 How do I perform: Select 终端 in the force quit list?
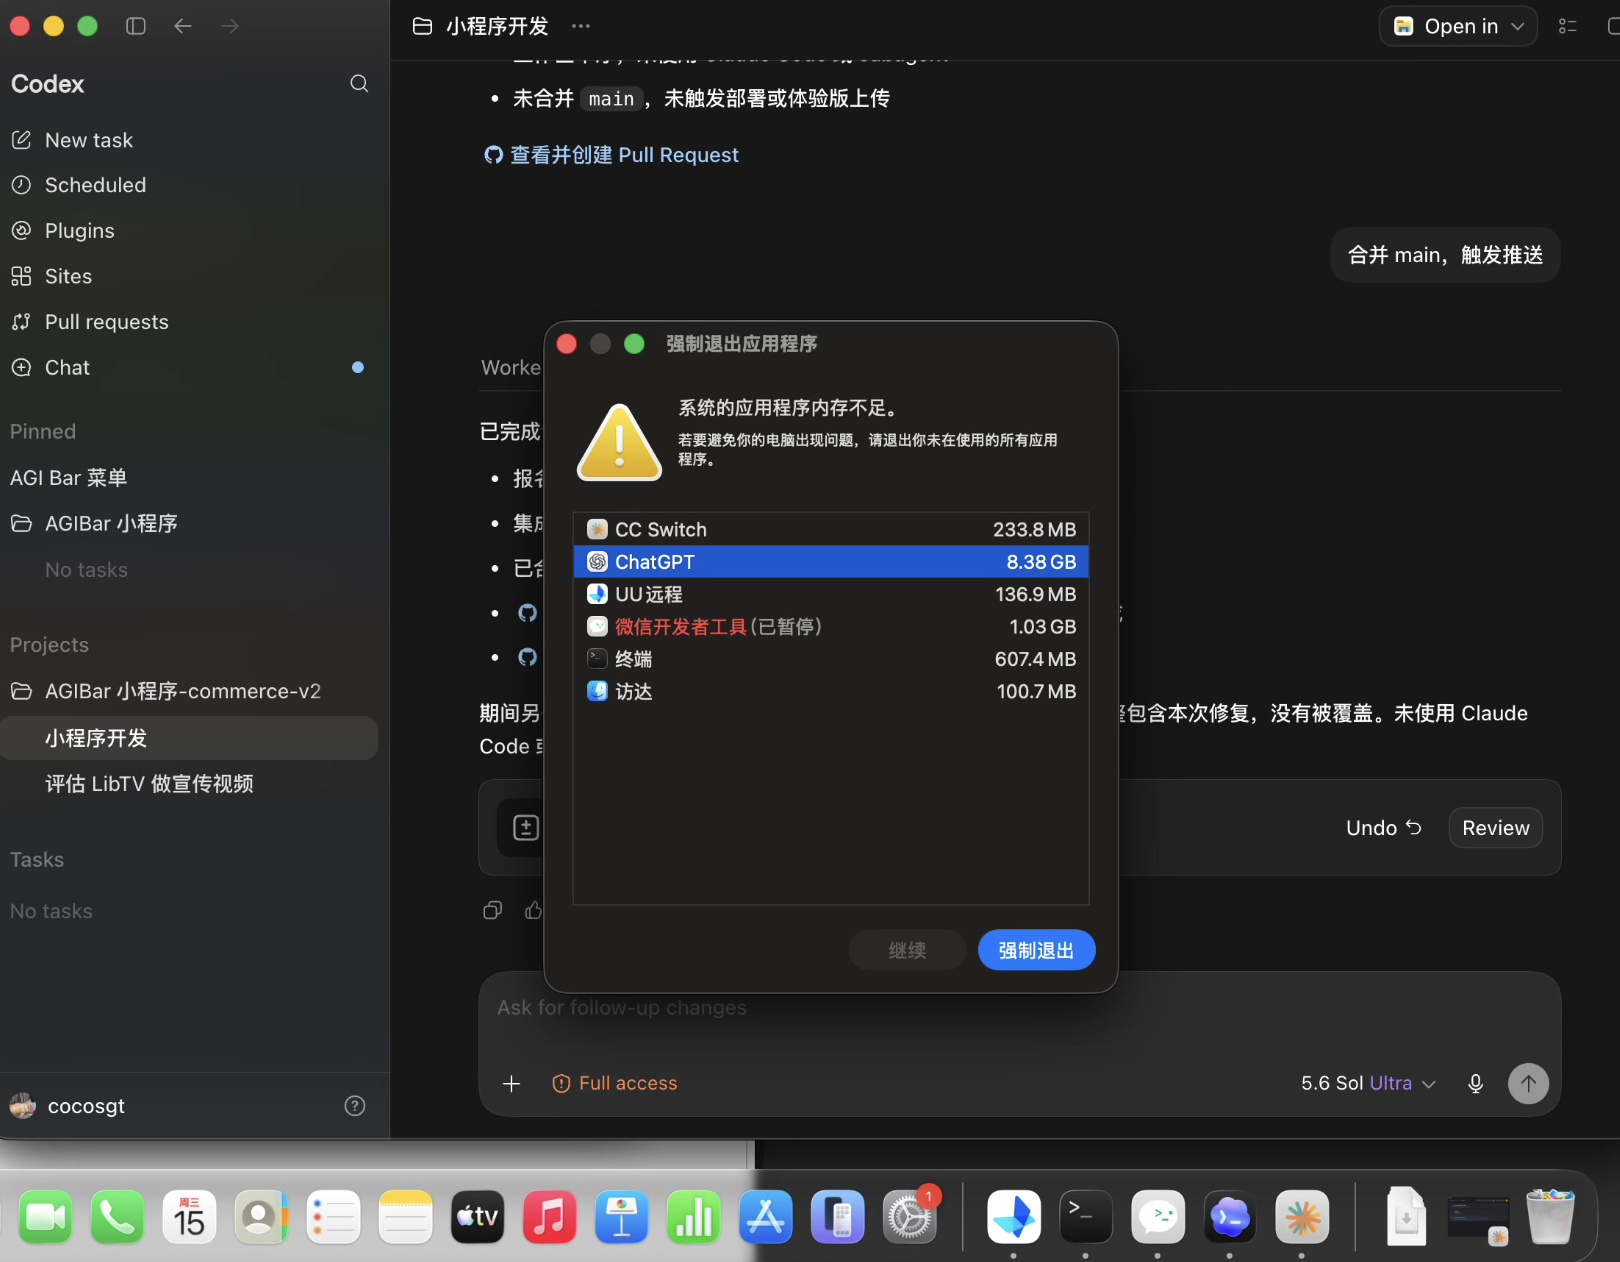(x=831, y=659)
